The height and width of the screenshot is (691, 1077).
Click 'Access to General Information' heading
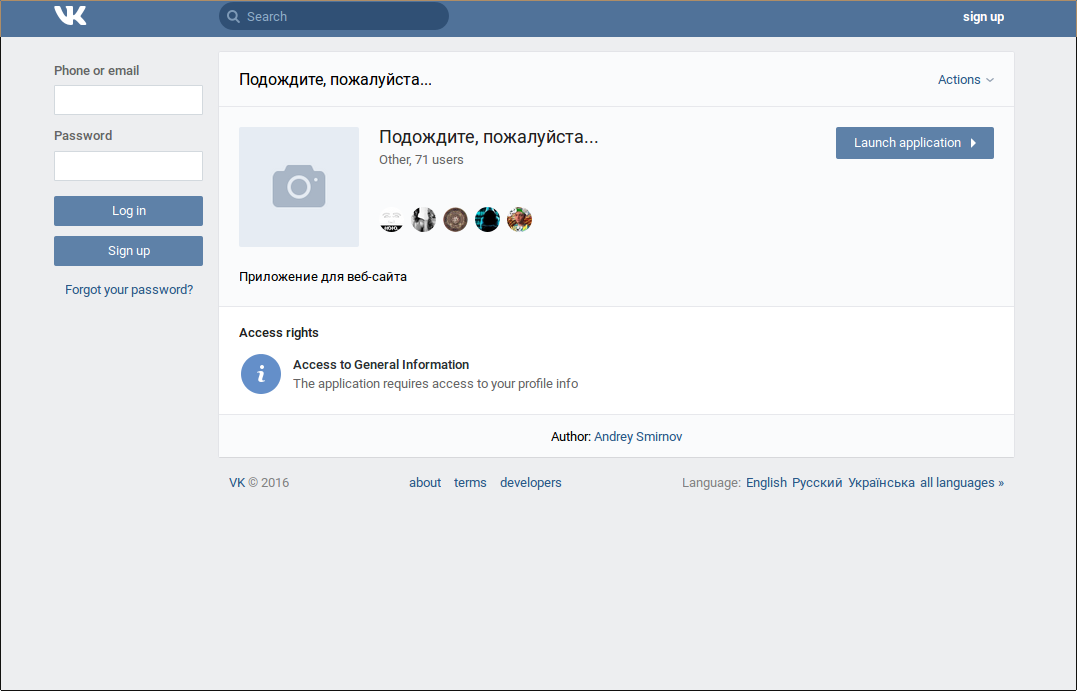381,365
